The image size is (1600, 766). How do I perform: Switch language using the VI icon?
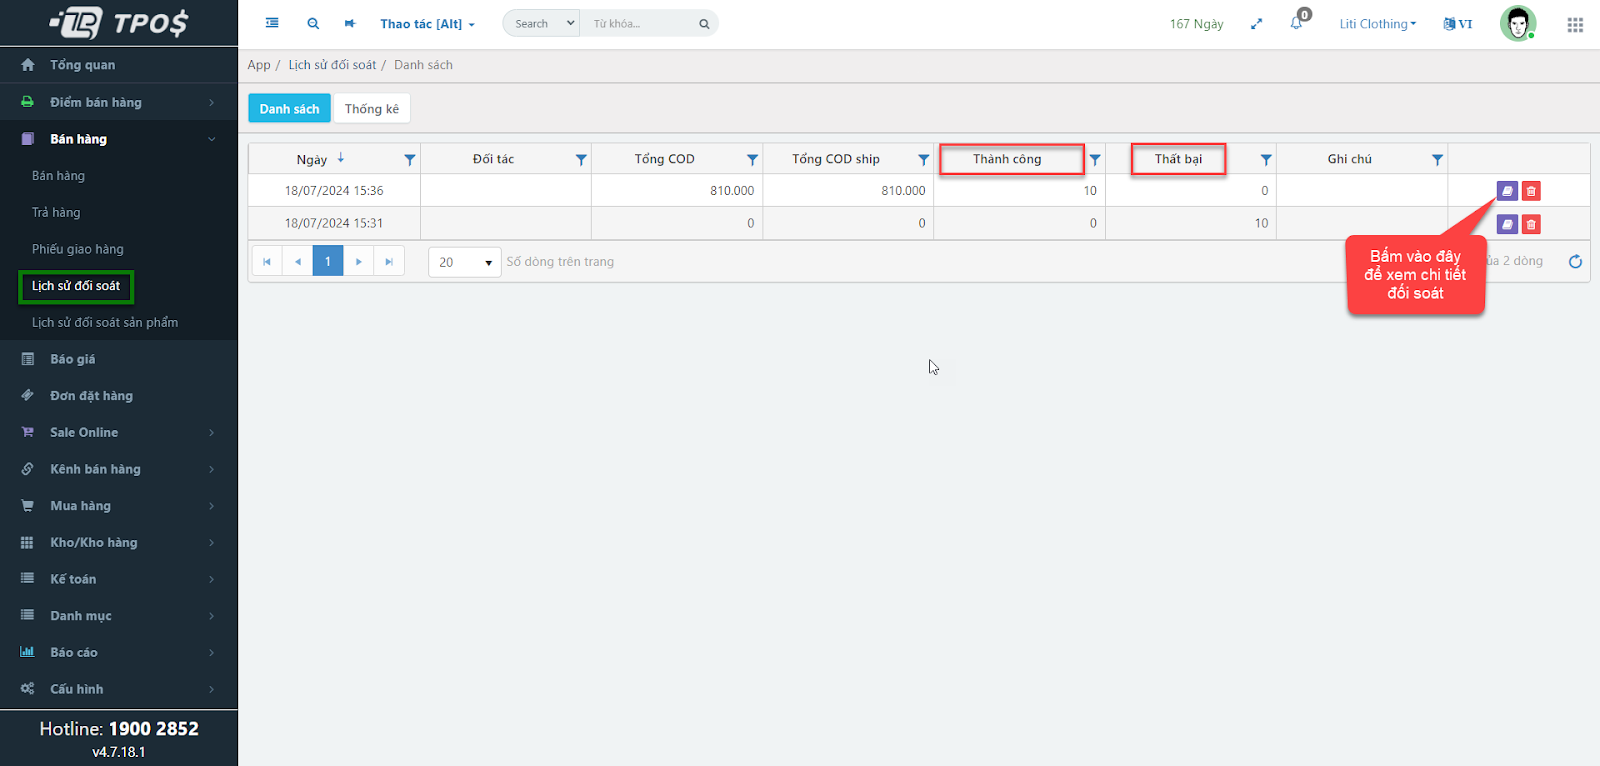(1458, 24)
